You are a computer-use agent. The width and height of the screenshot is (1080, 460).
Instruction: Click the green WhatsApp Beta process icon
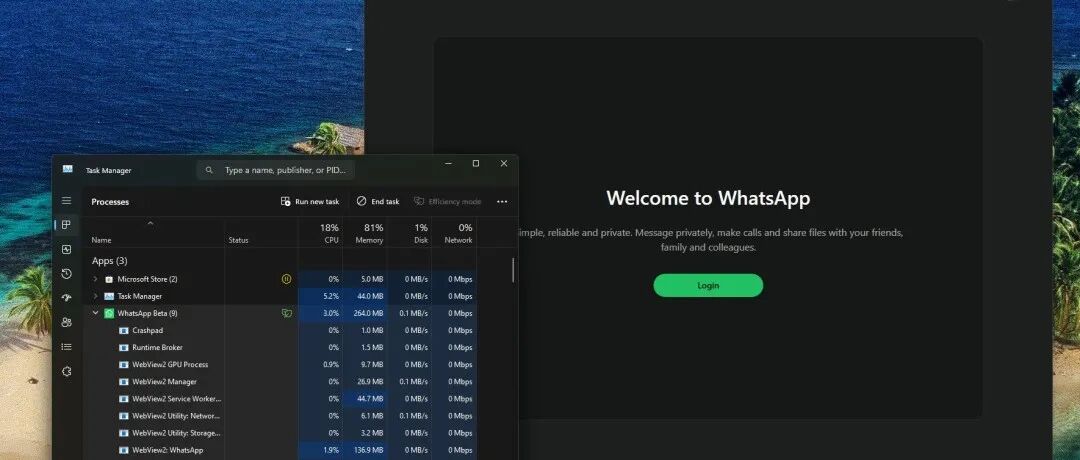[x=109, y=313]
